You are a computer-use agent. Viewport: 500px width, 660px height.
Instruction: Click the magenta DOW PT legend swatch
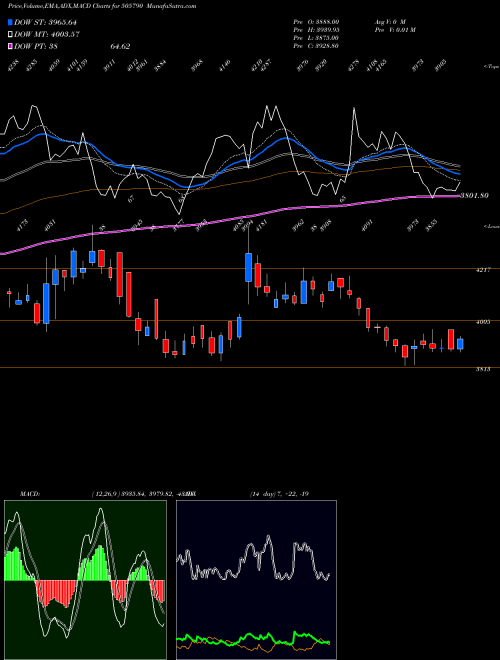click(10, 46)
